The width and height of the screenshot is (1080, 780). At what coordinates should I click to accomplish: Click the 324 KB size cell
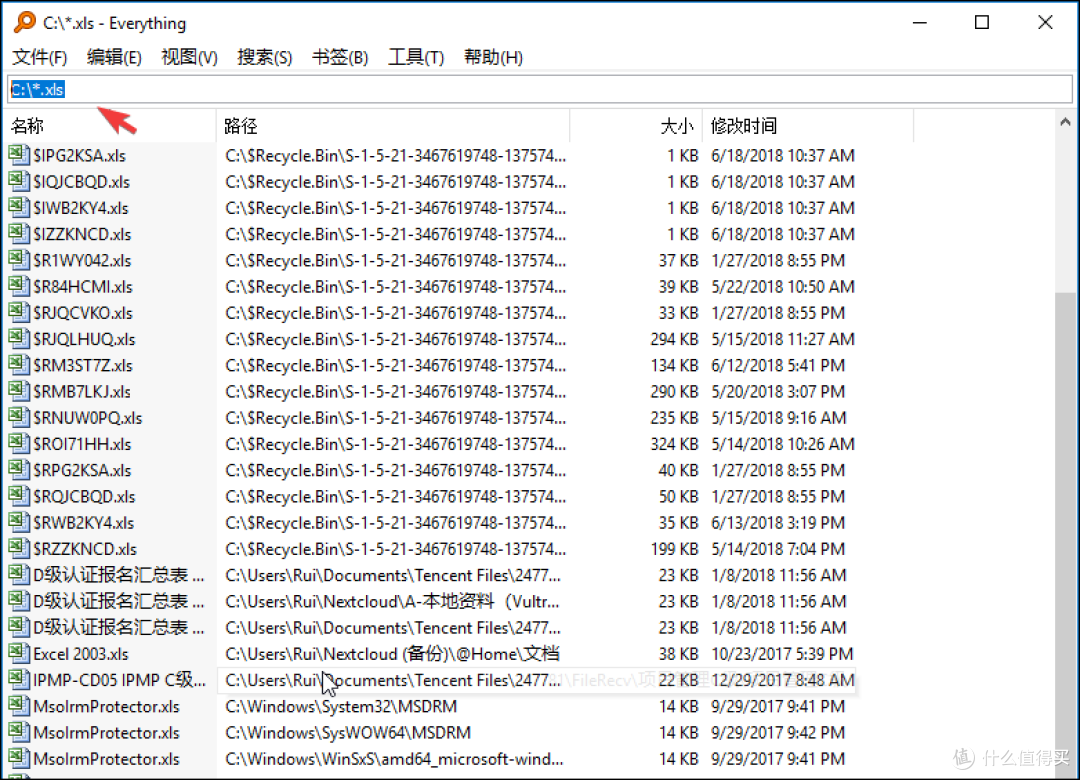click(674, 444)
